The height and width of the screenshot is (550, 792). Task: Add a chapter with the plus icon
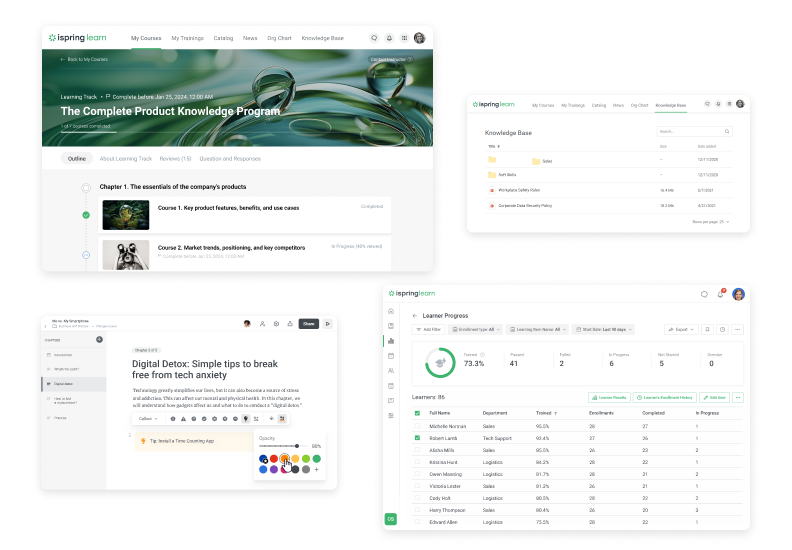point(100,339)
